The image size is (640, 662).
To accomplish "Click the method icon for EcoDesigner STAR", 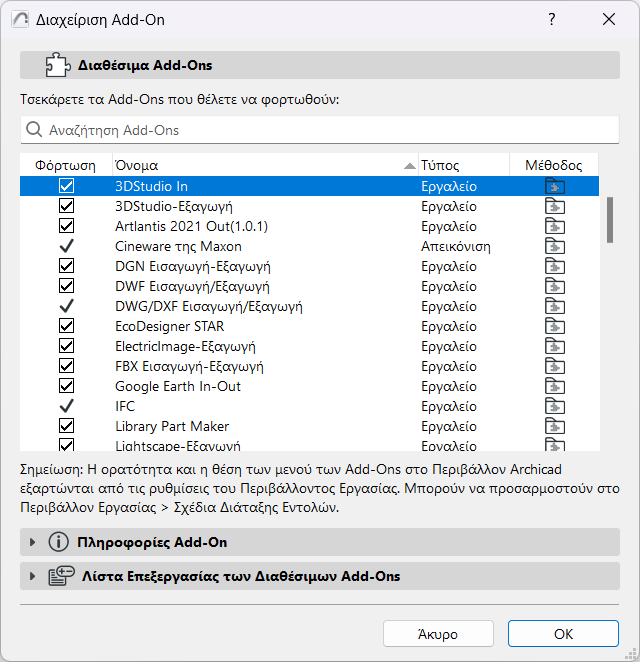I will [555, 326].
